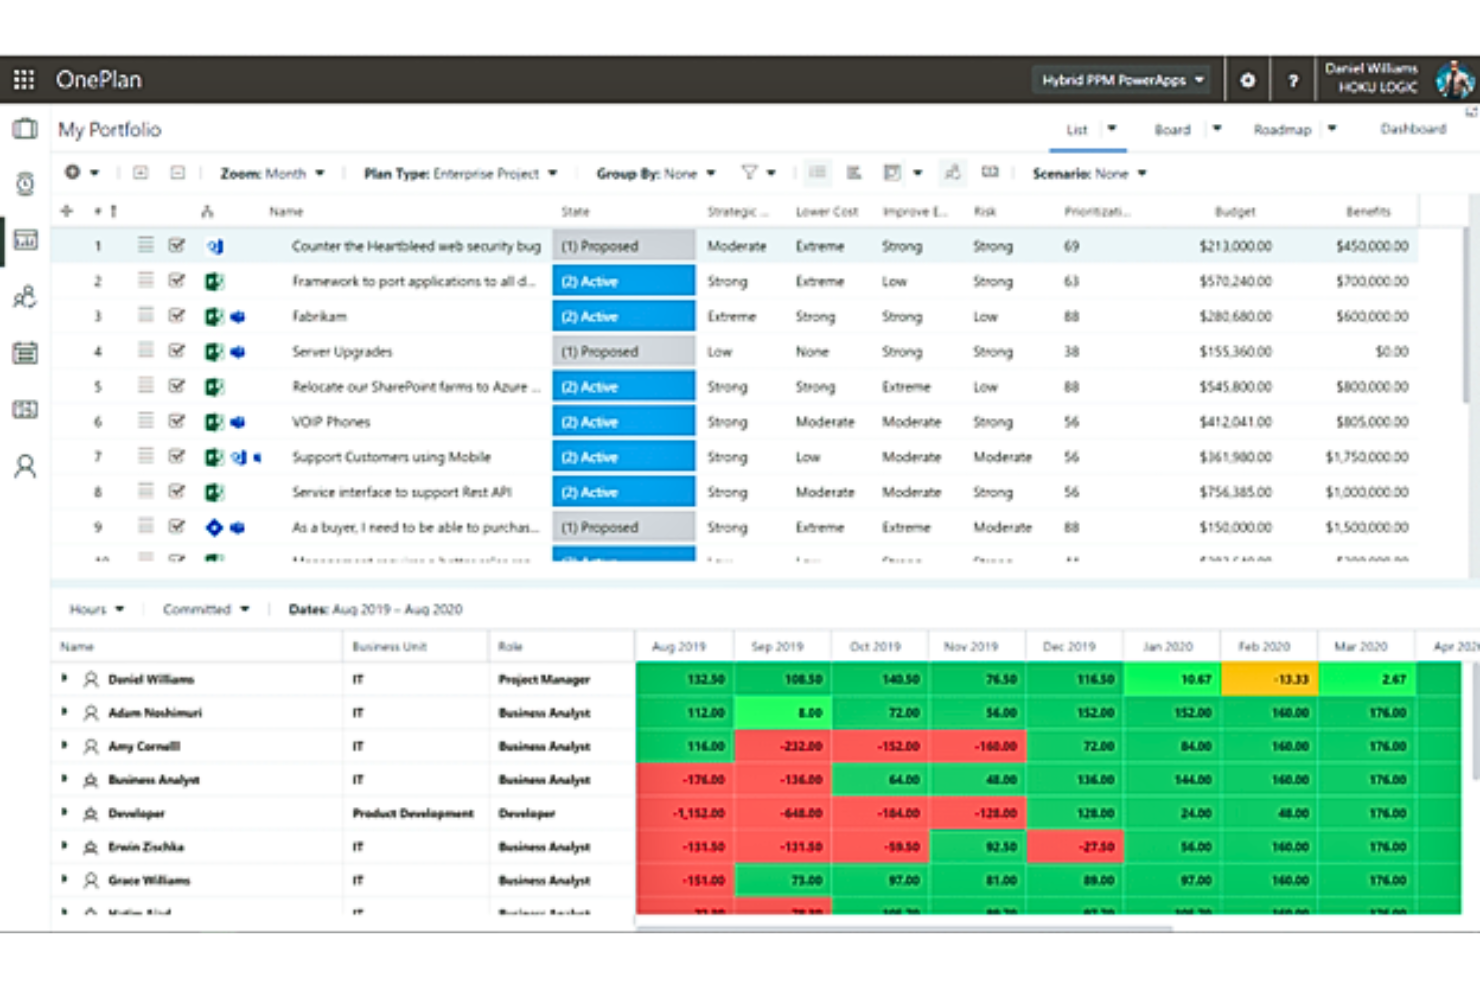Click drag handle of Fabrikam row

point(146,316)
